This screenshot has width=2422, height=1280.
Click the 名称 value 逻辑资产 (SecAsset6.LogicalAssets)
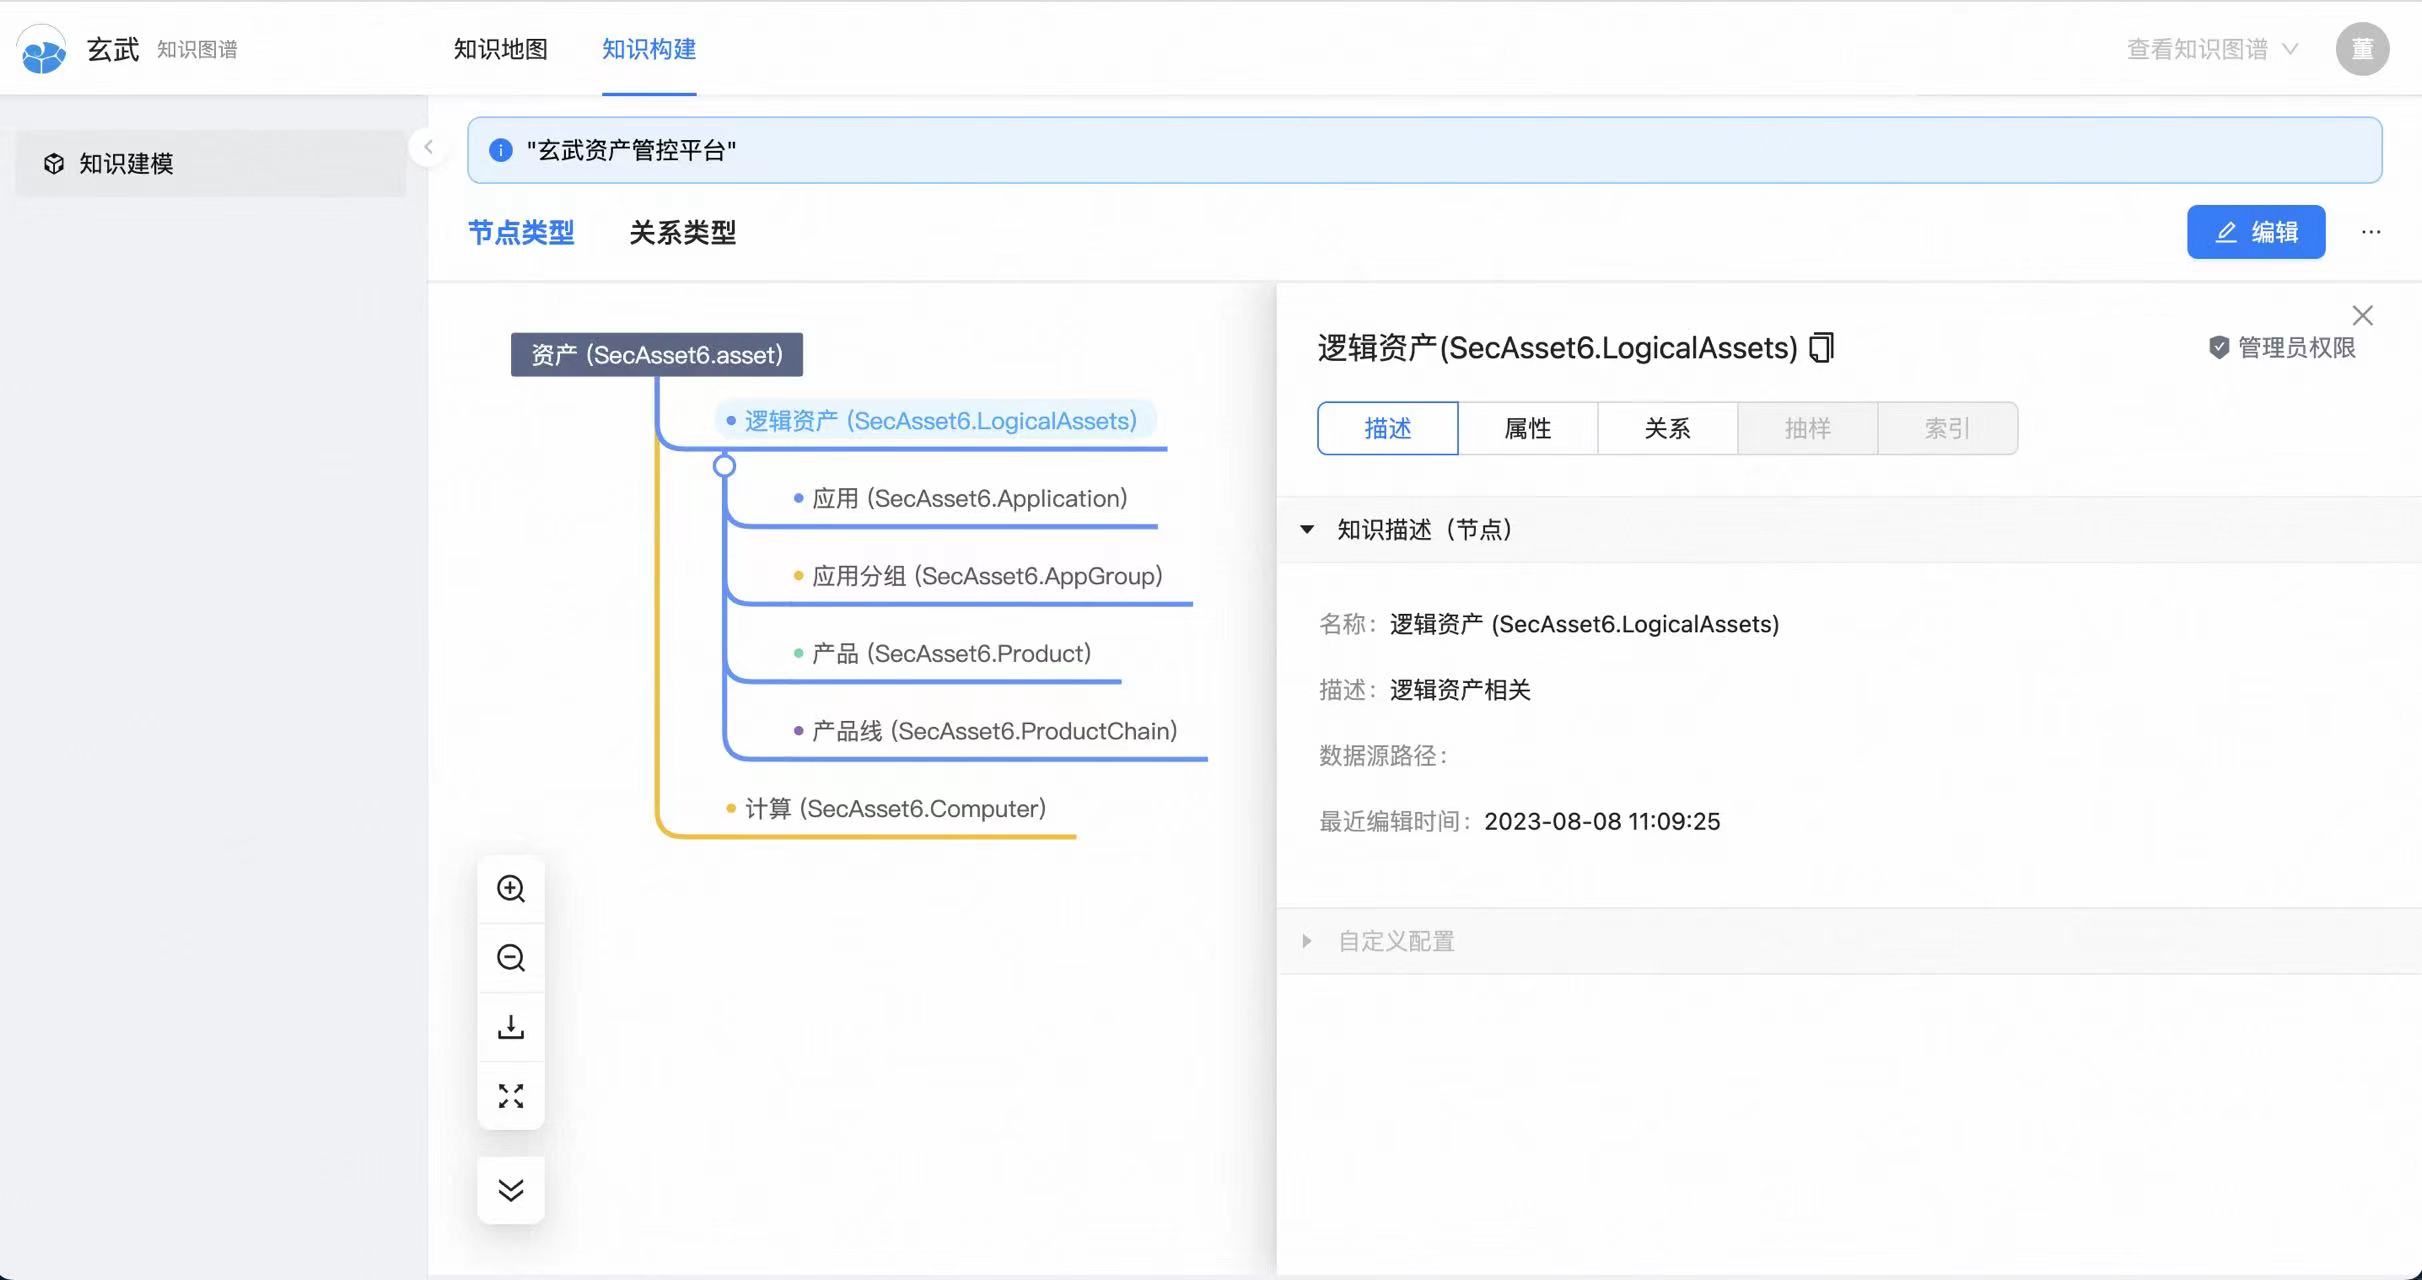pos(1584,624)
